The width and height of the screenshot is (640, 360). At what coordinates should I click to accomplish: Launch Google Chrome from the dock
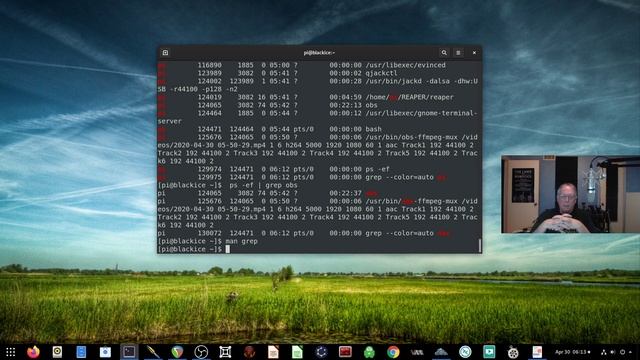393,352
